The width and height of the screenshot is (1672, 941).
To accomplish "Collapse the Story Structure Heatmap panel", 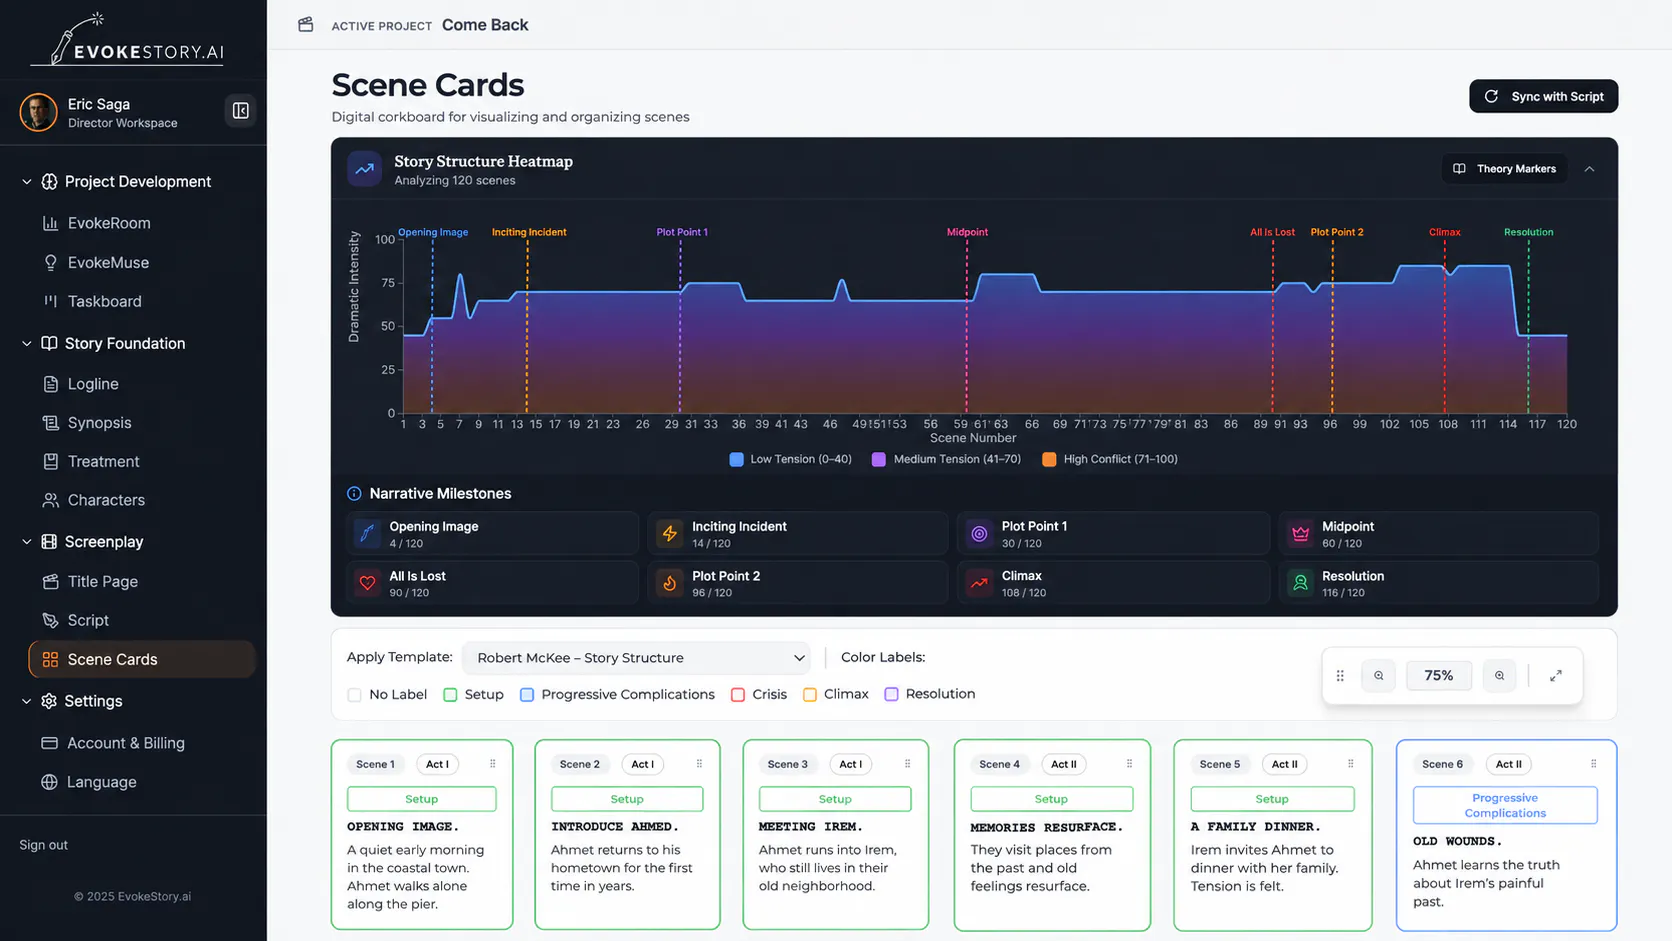I will click(x=1589, y=169).
